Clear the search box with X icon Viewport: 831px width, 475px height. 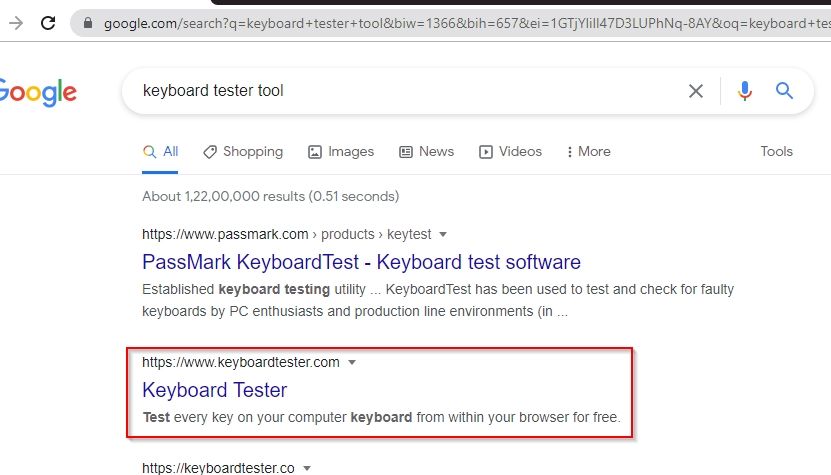tap(696, 91)
